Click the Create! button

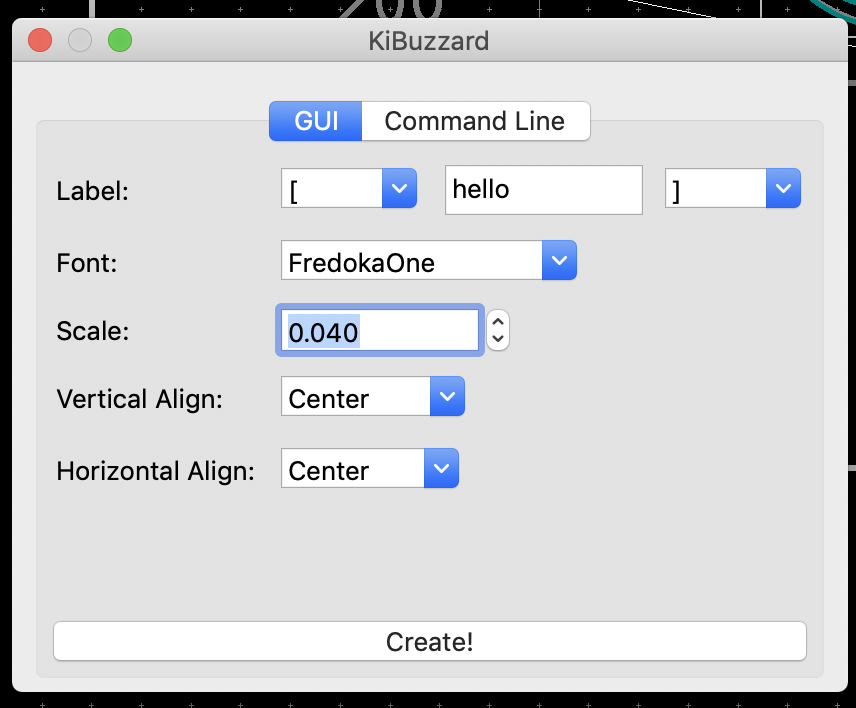[x=428, y=641]
